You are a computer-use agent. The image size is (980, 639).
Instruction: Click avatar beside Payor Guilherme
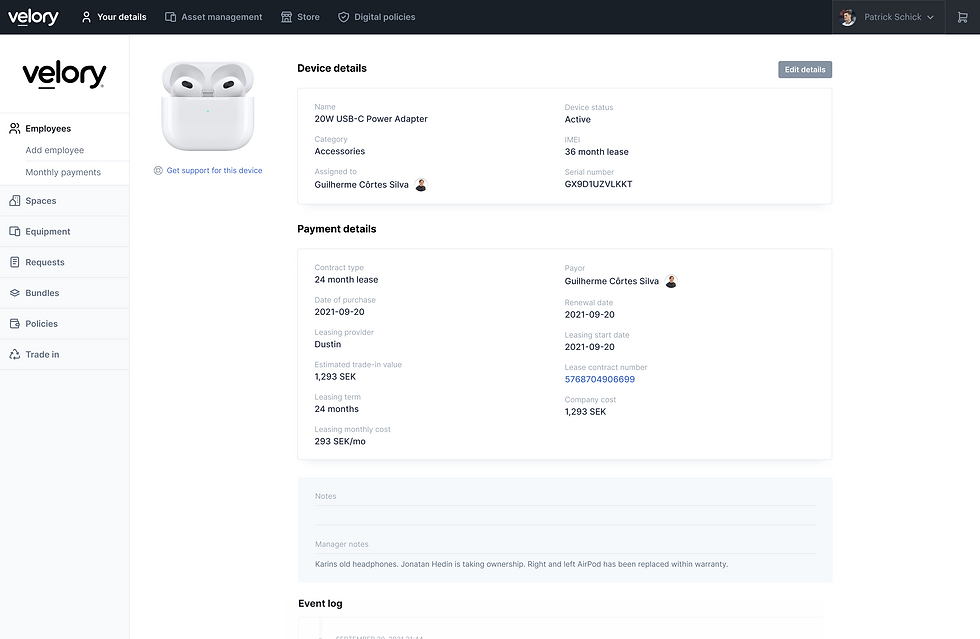click(x=671, y=281)
